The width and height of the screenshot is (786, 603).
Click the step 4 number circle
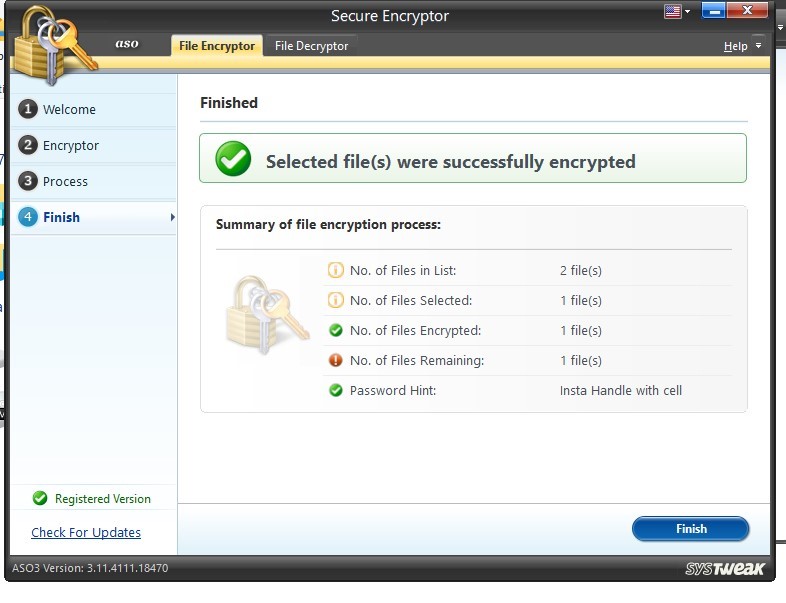(x=28, y=217)
